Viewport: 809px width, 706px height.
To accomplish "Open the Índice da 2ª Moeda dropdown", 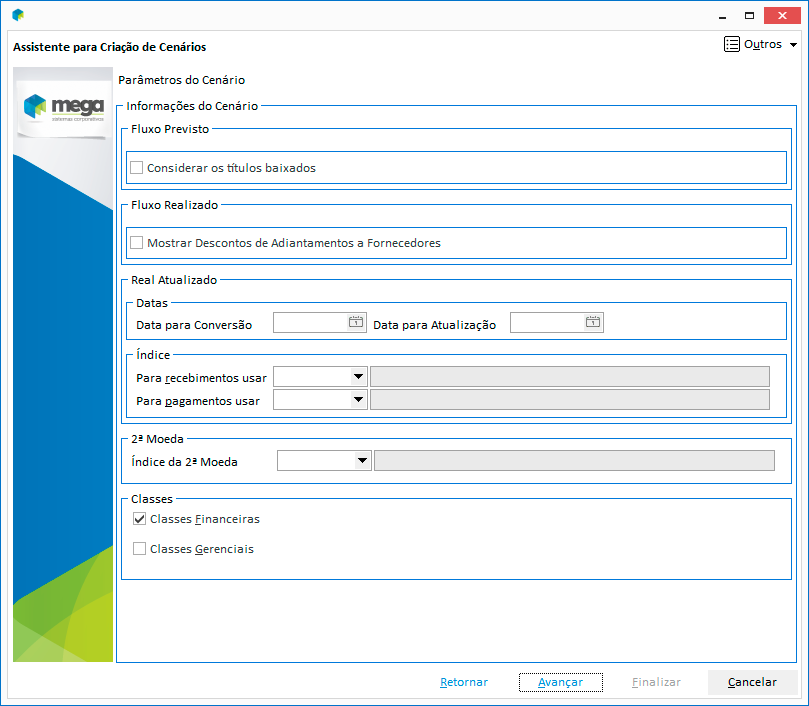I will click(362, 461).
